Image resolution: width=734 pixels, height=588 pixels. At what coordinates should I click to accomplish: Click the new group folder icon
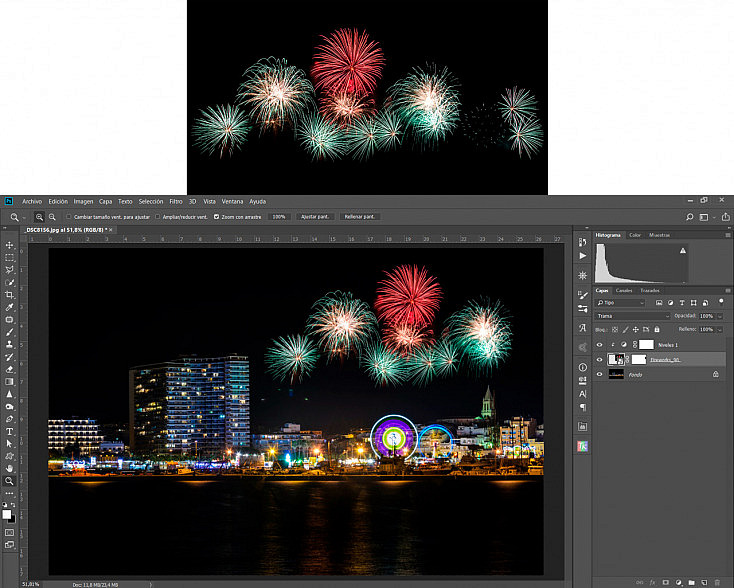[x=691, y=582]
